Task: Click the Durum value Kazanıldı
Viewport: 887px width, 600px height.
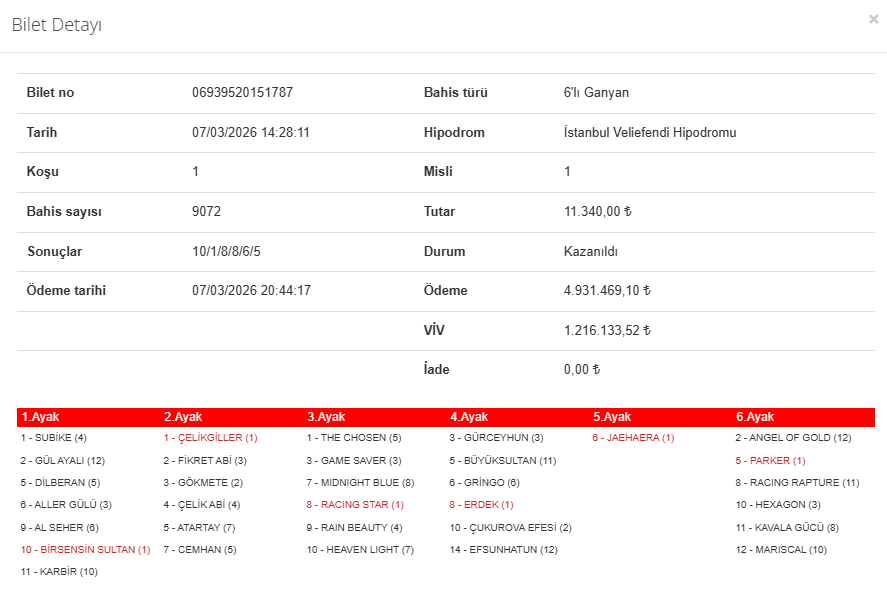Action: [597, 251]
